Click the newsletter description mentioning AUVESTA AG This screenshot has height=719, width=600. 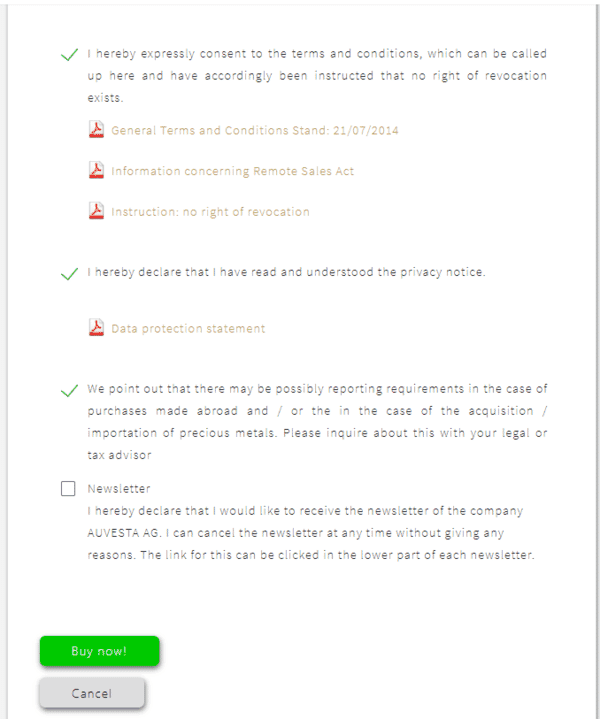(311, 533)
